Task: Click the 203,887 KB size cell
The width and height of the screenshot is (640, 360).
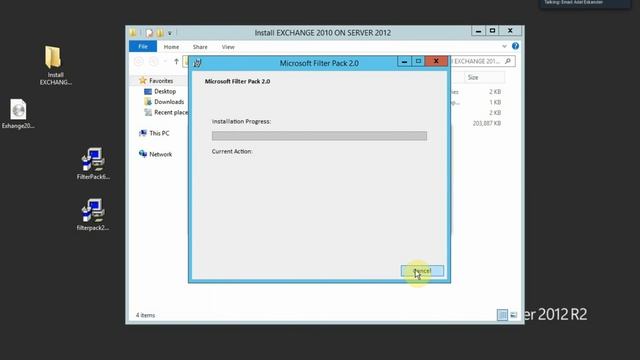Action: pyautogui.click(x=487, y=123)
